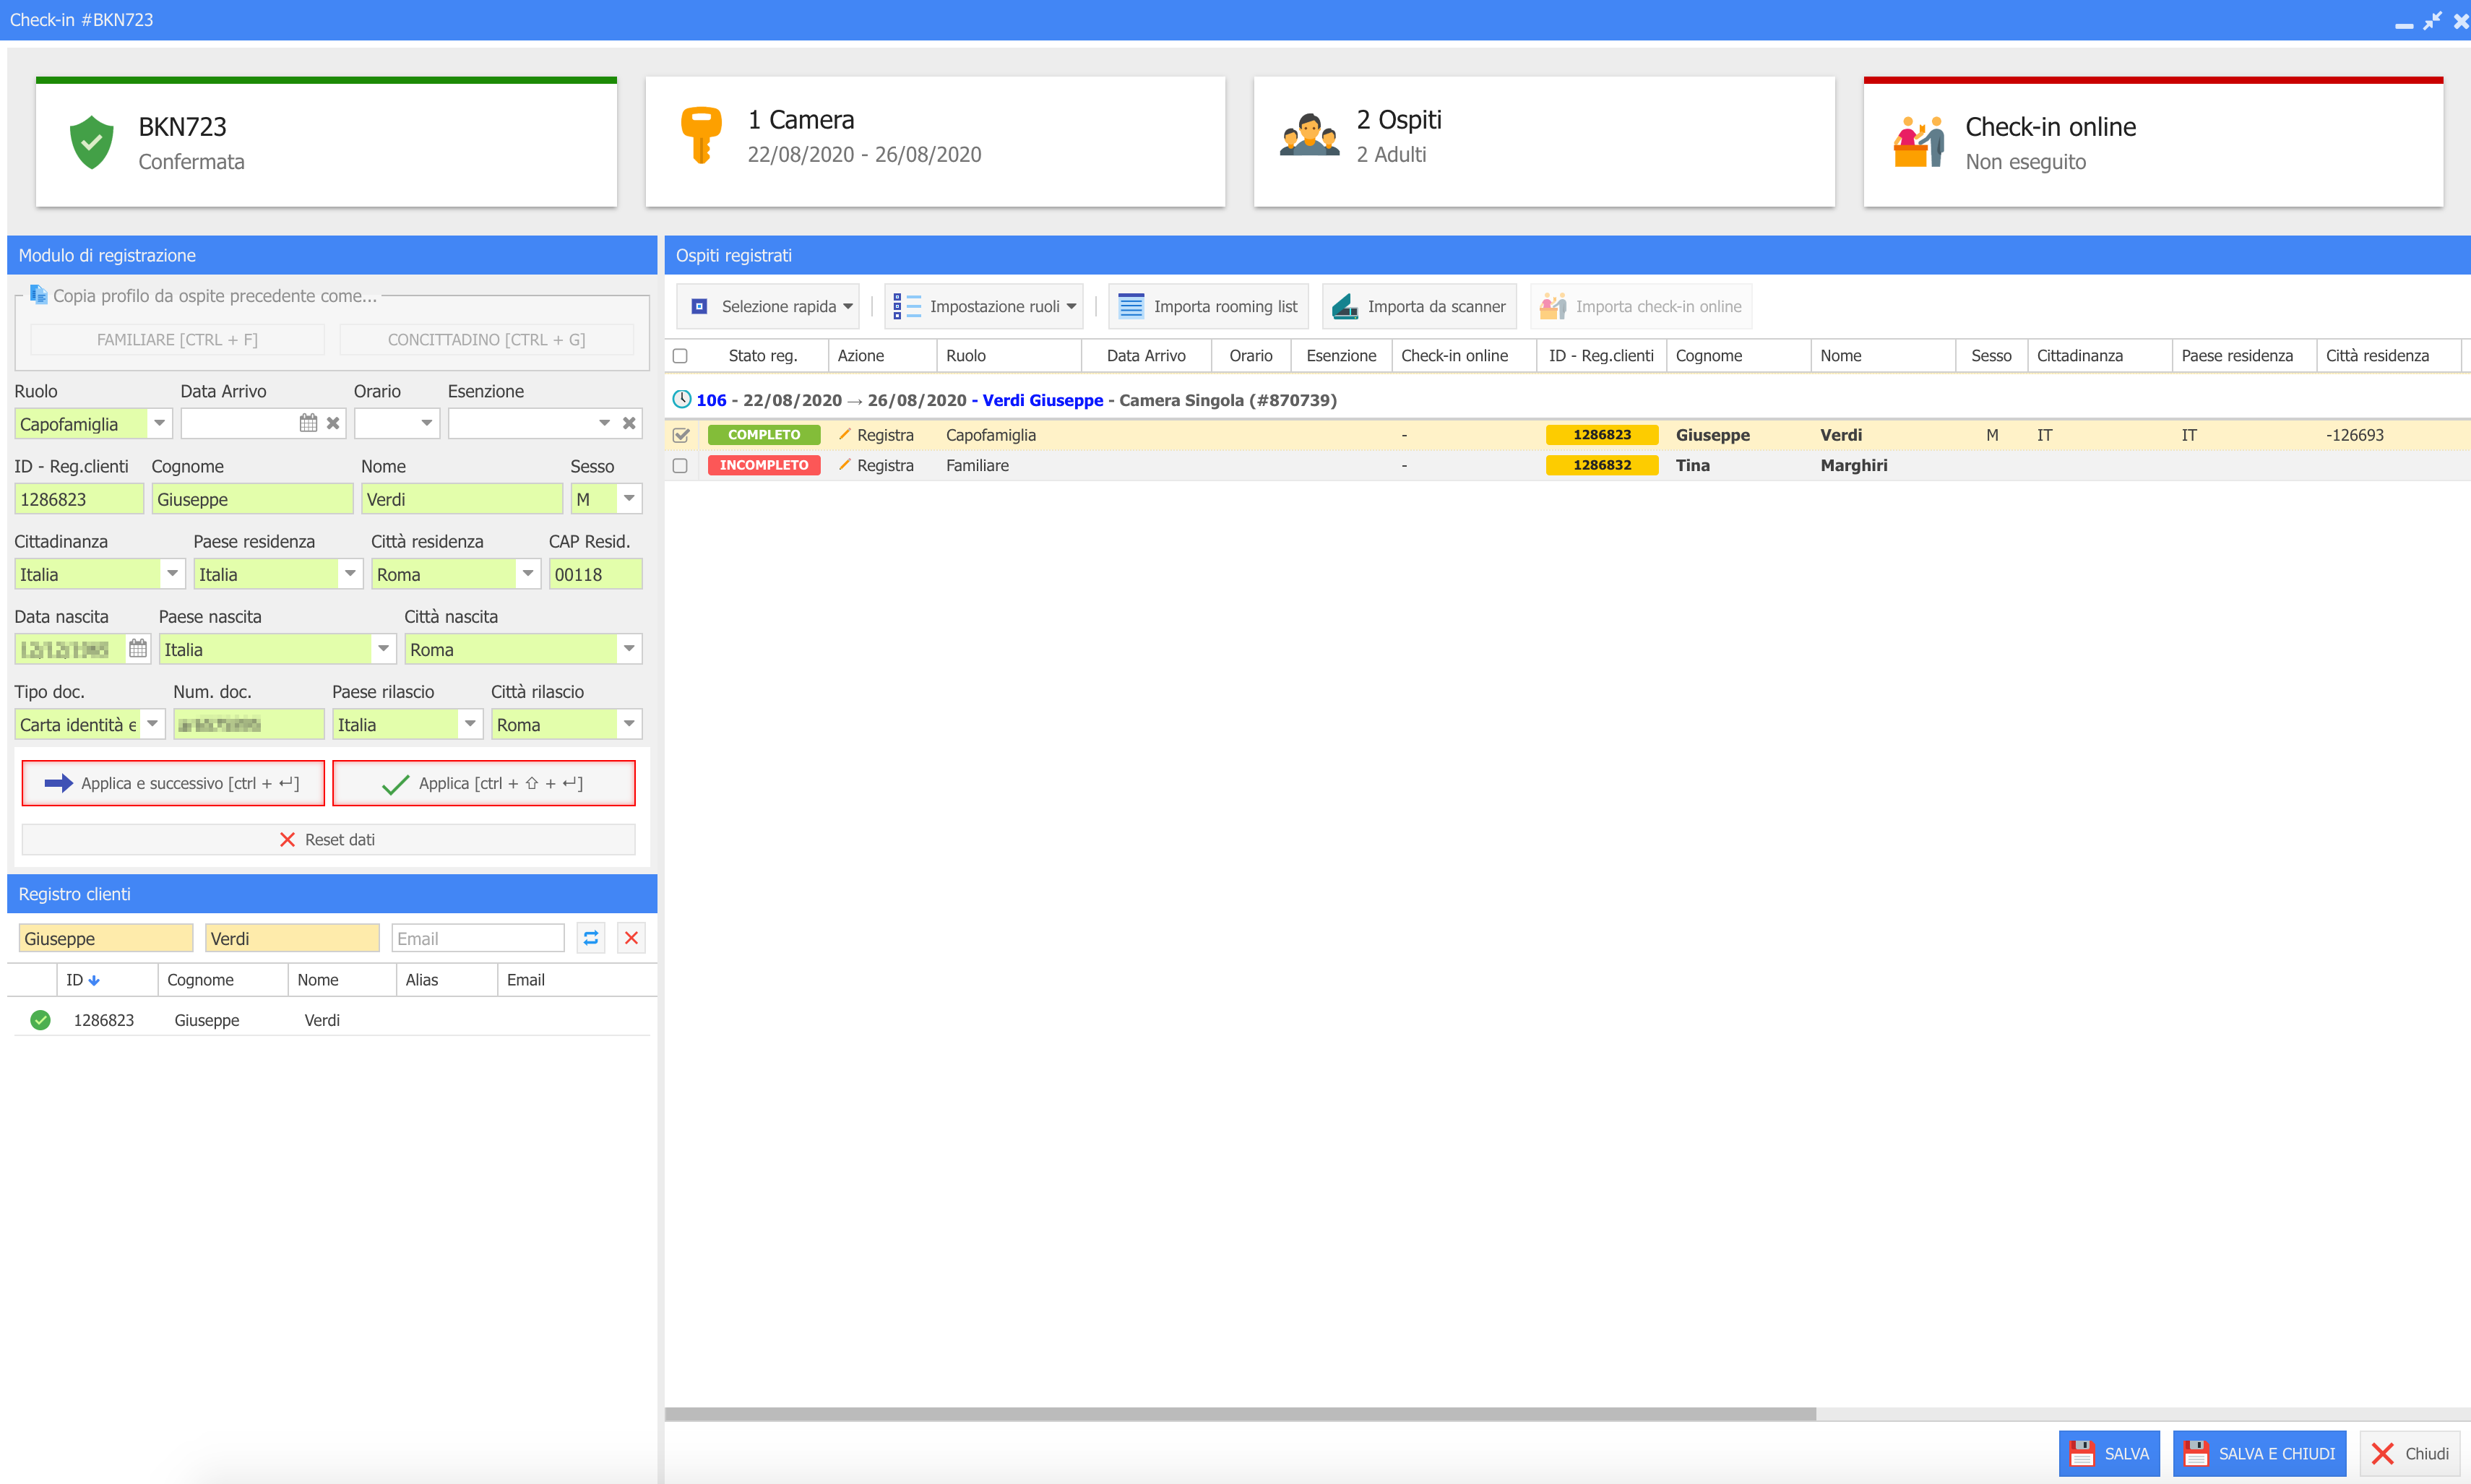
Task: Click the SALVA E CHIUDI button
Action: click(x=2258, y=1453)
